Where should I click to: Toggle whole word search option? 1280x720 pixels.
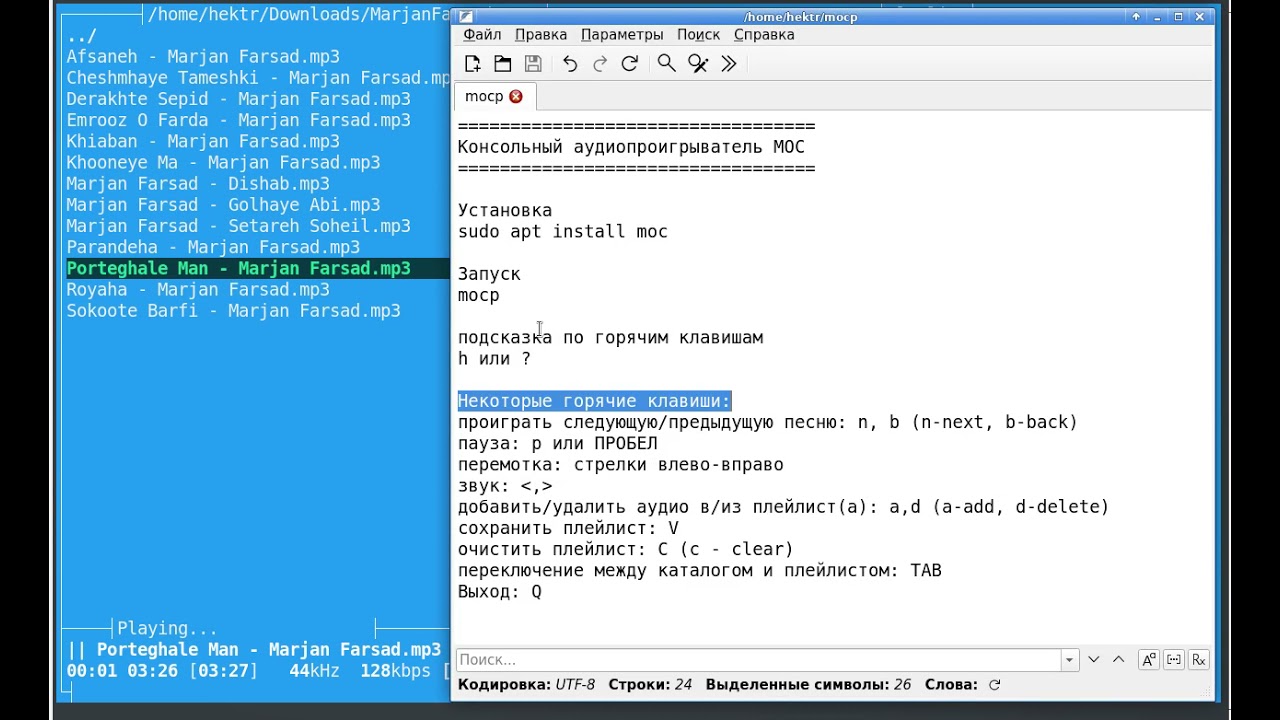pyautogui.click(x=1174, y=660)
